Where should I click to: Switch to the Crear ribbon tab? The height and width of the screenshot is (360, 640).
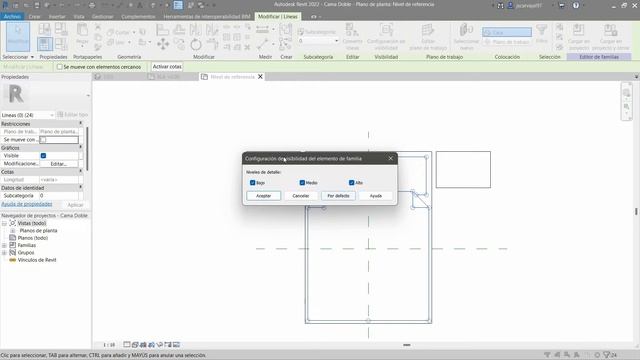click(34, 17)
